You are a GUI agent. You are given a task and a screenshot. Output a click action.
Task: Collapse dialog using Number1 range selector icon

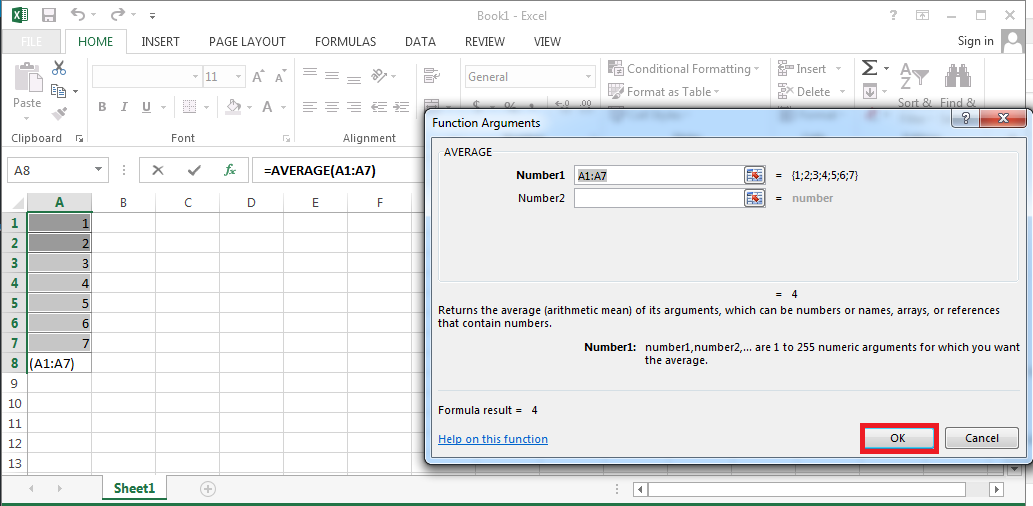[754, 175]
